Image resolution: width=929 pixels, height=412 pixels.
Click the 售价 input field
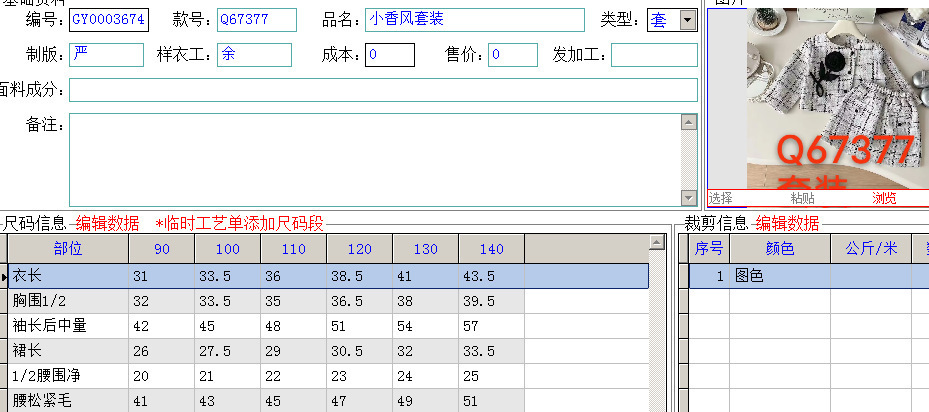click(513, 55)
